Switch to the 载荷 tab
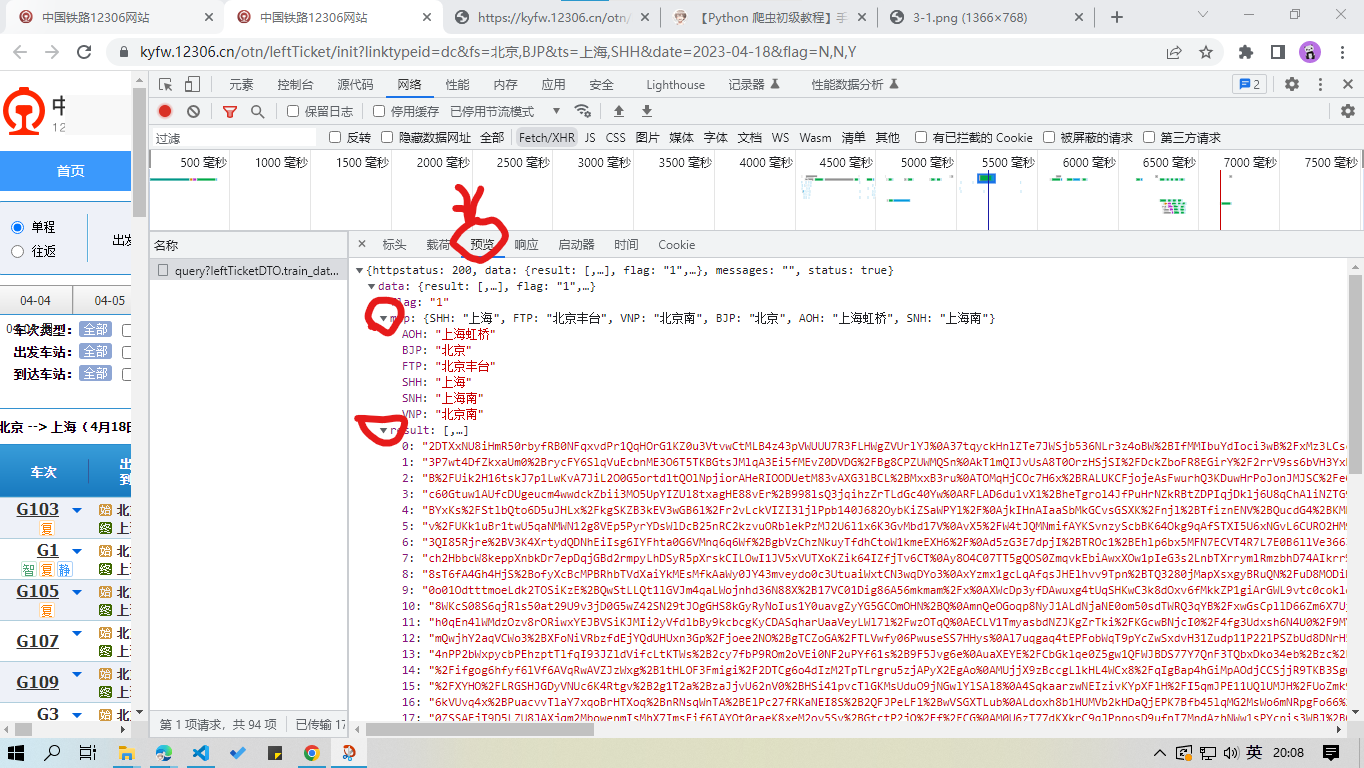Screen dimensions: 1364x768 pyautogui.click(x=438, y=244)
